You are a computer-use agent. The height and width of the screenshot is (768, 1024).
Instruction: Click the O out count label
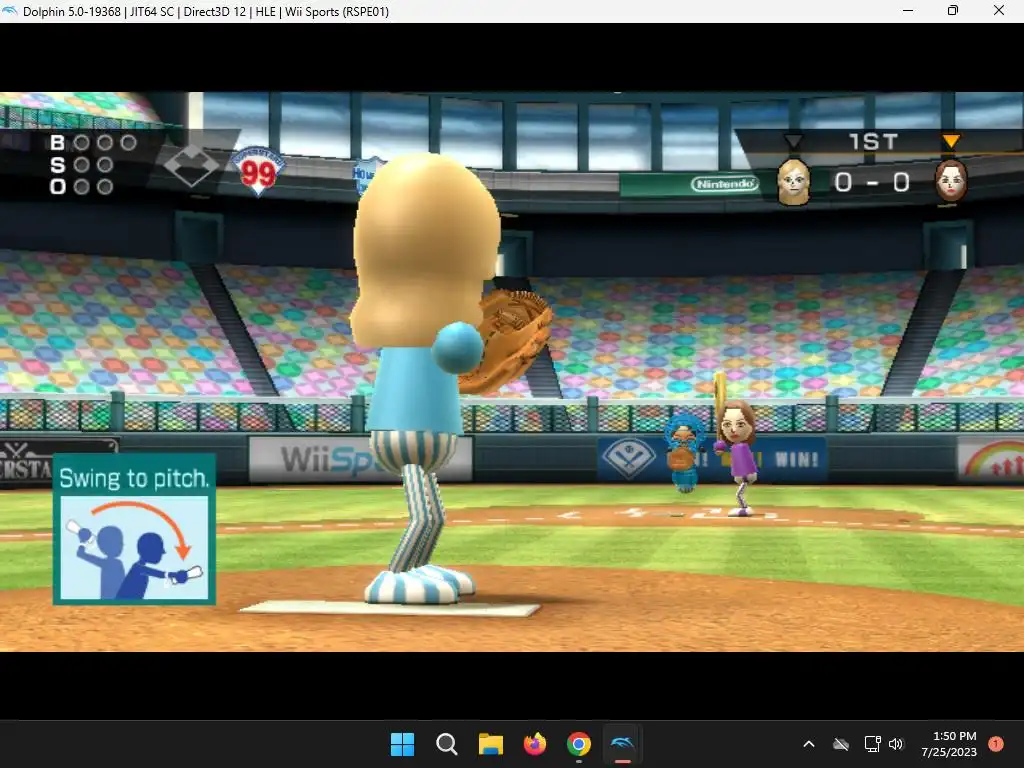coord(57,187)
